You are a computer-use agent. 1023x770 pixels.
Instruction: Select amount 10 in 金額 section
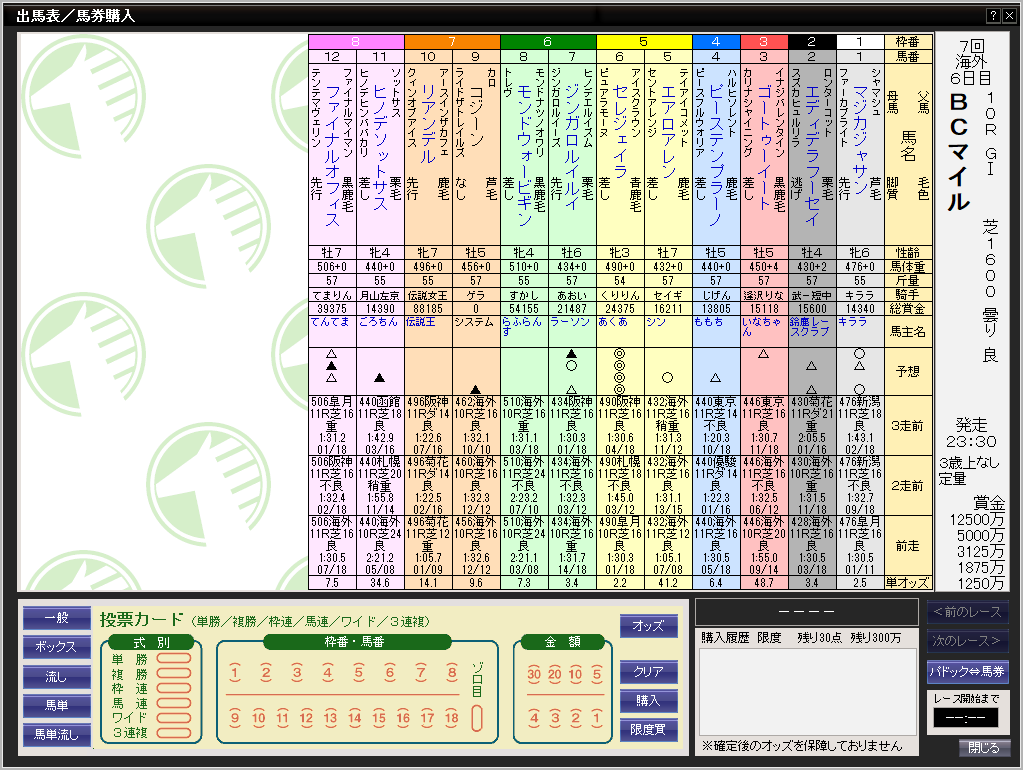click(x=575, y=674)
